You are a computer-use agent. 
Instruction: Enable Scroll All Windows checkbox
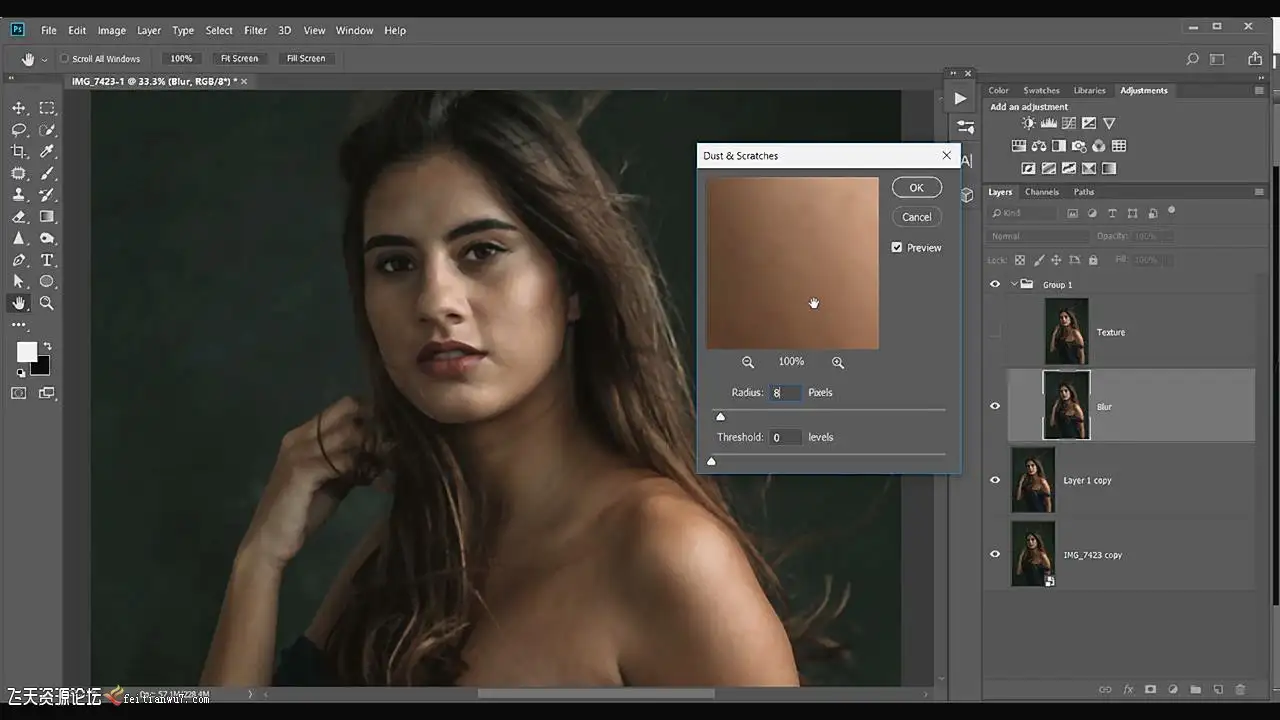point(64,59)
